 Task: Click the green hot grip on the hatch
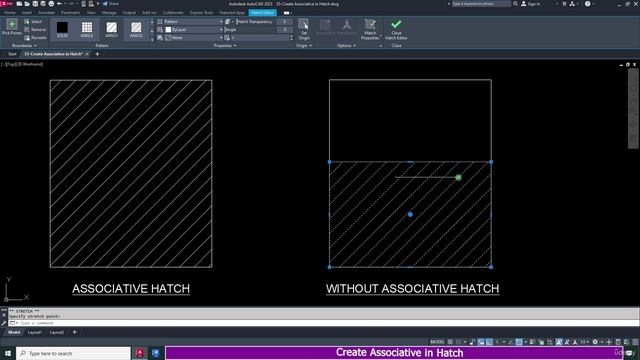[458, 177]
